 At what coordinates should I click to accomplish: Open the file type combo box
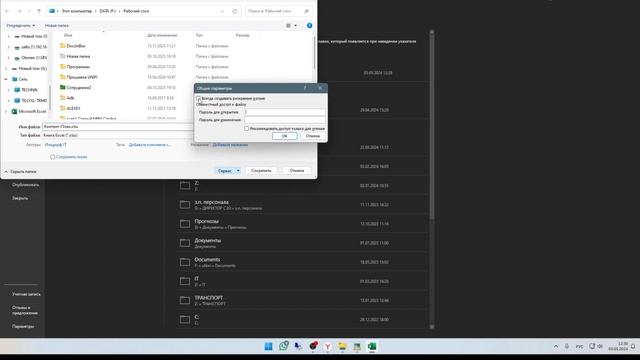coord(117,135)
